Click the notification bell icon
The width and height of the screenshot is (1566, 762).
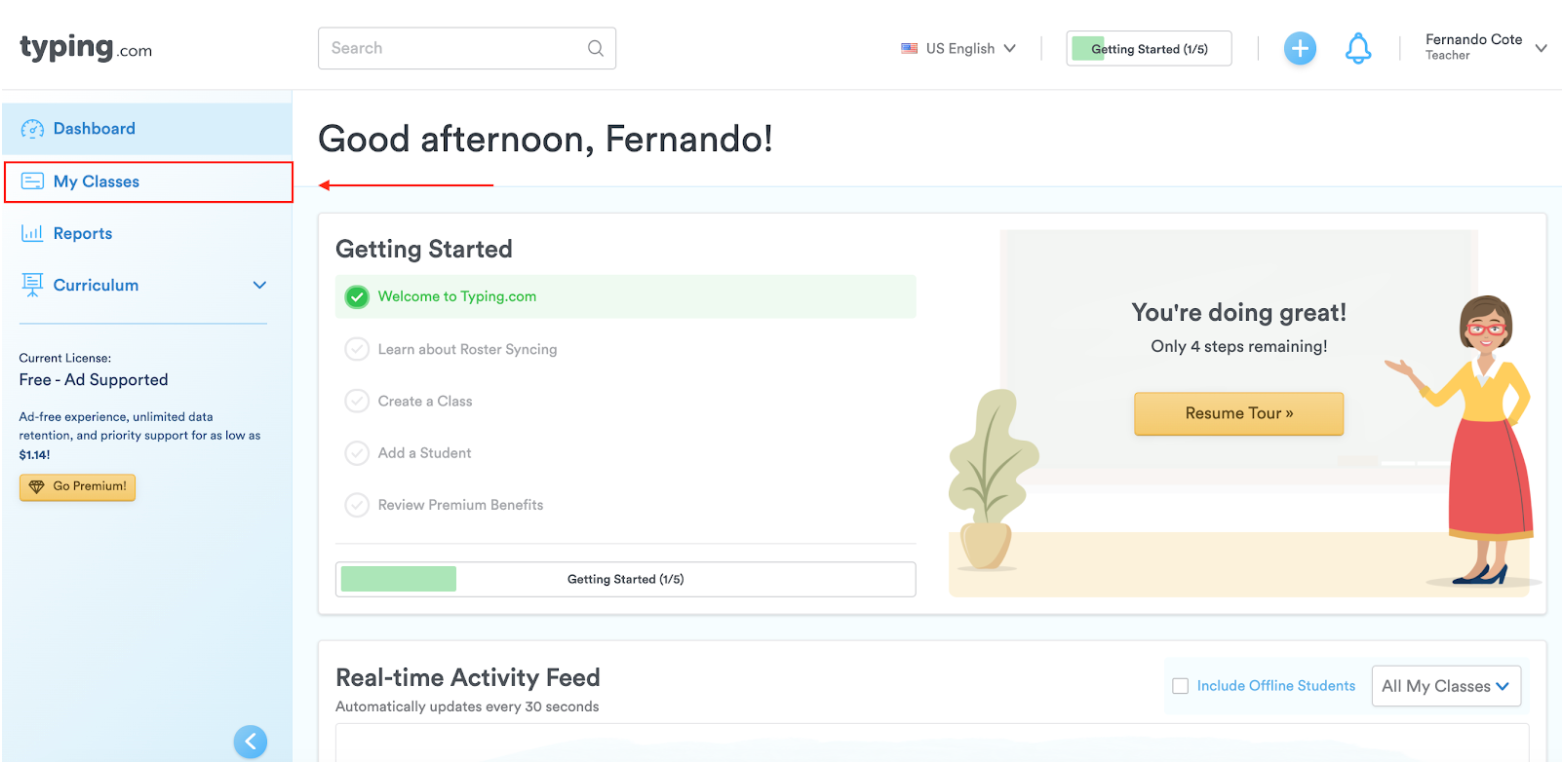[x=1358, y=48]
